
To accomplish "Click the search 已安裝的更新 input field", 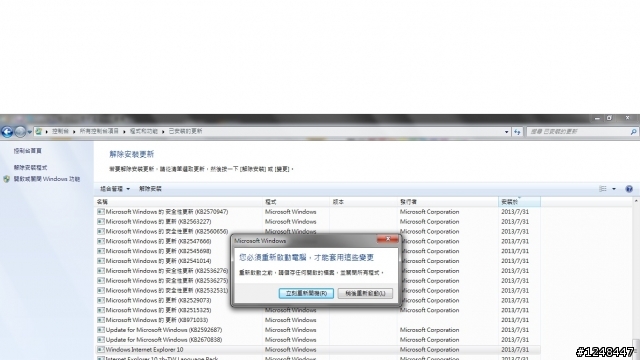I will (578, 131).
